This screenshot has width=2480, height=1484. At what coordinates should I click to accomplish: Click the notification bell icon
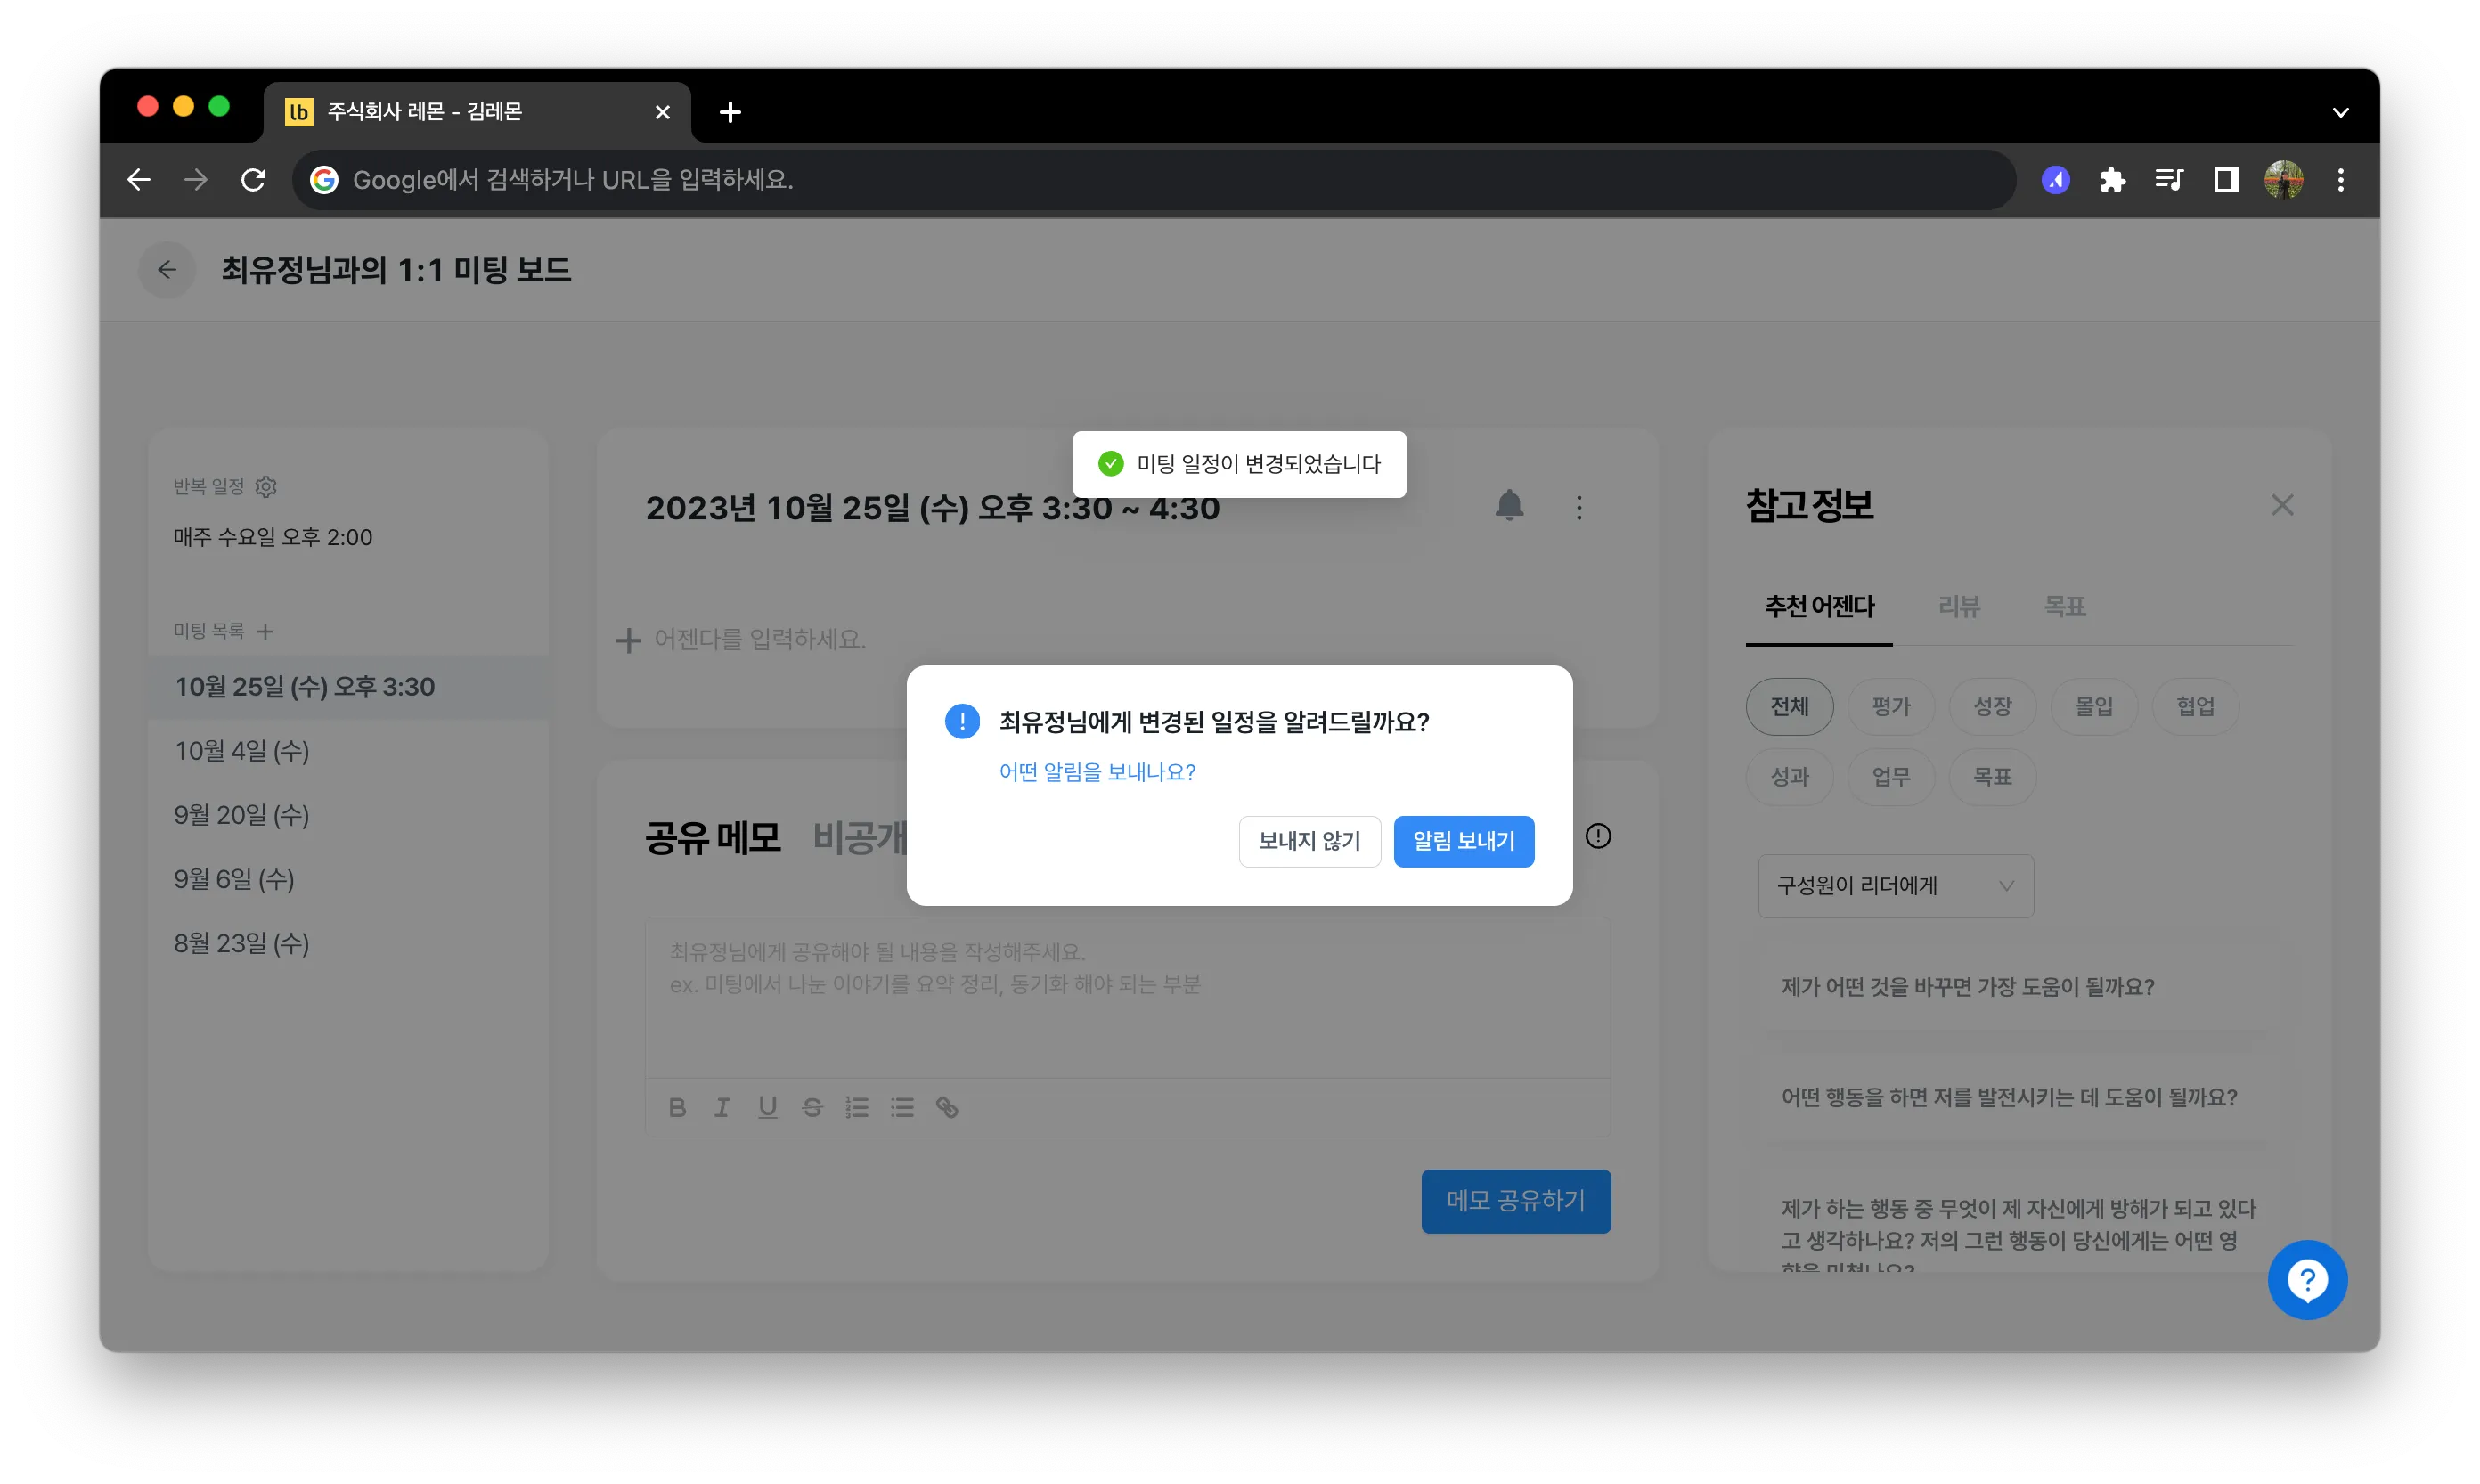(1509, 506)
